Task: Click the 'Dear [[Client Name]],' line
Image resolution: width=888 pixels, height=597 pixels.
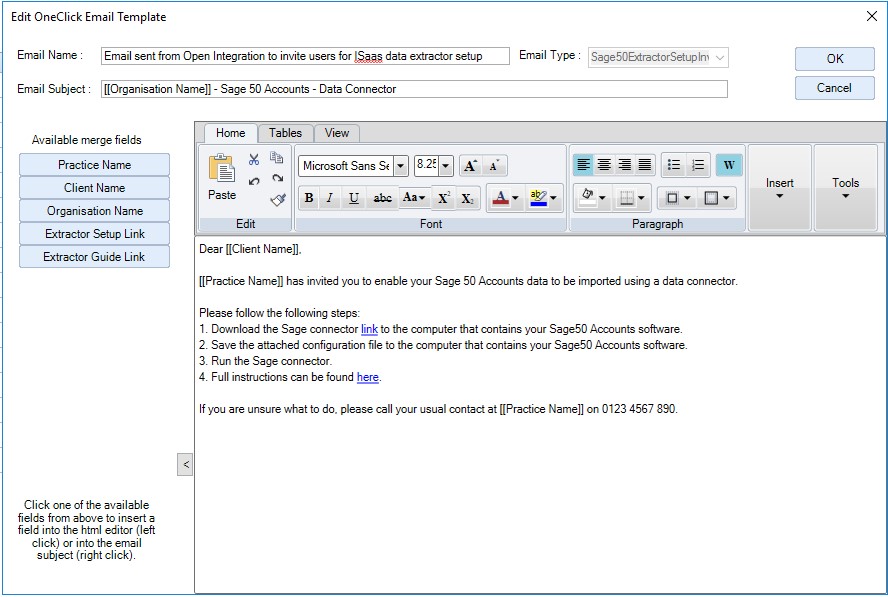Action: [x=250, y=249]
